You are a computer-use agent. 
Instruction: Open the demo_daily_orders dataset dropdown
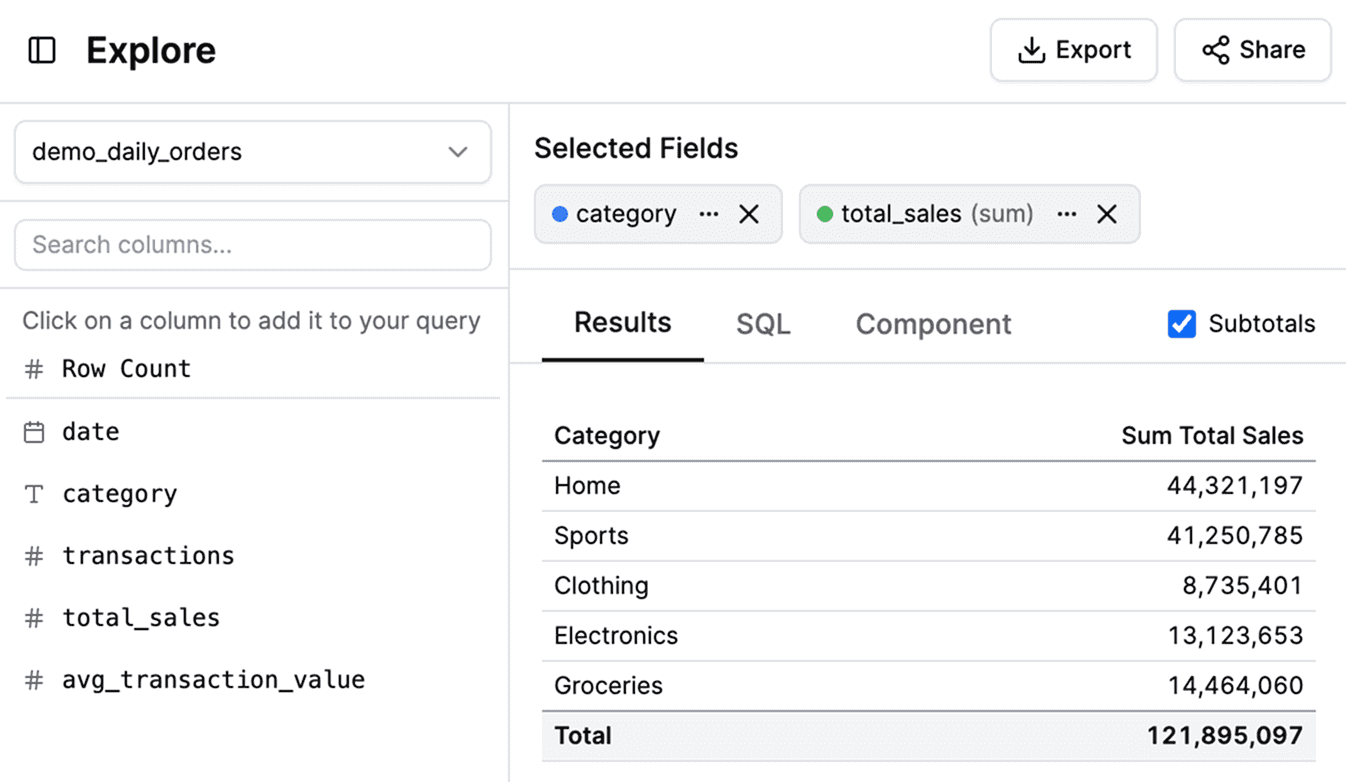252,152
